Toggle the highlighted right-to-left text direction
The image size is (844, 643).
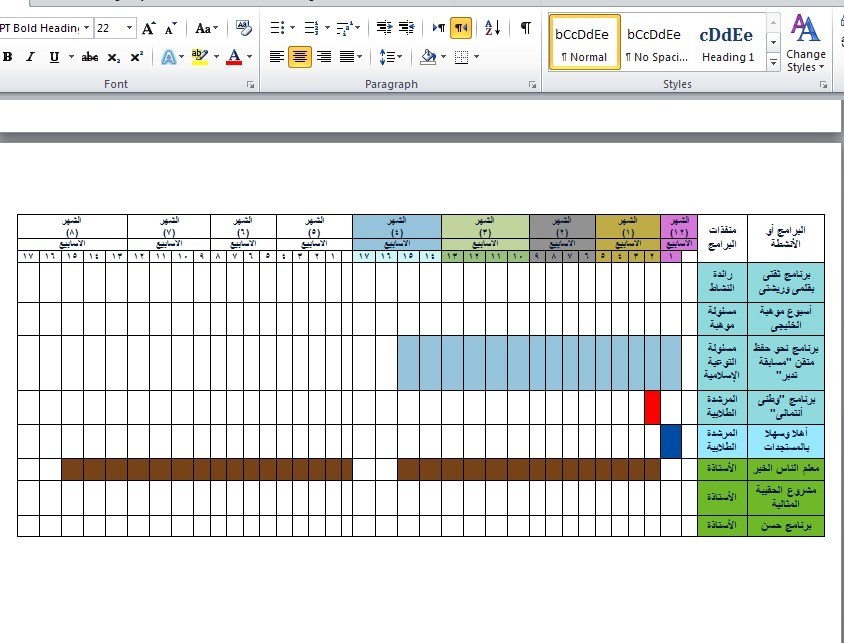click(461, 27)
